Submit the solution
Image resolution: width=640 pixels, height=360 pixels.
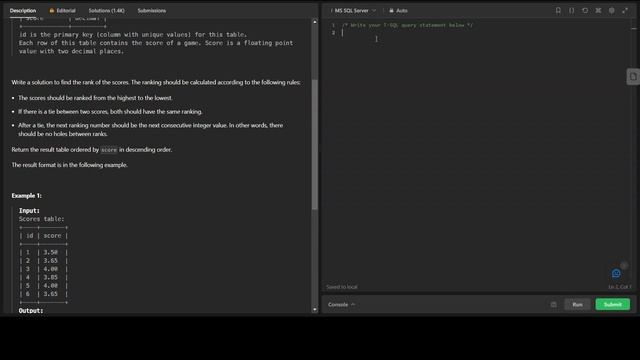(x=613, y=304)
